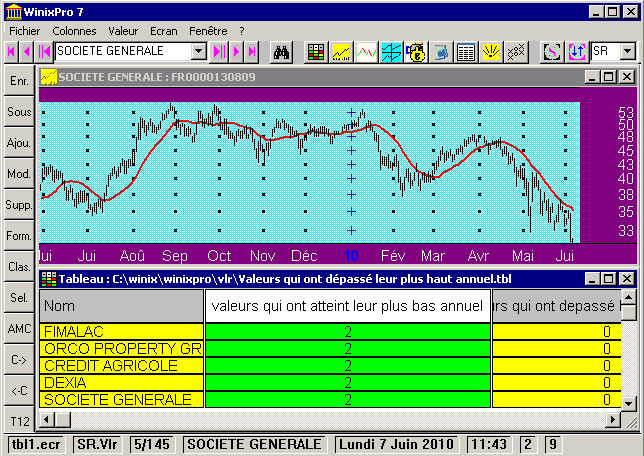Open the colored table grid toolbar icon
Viewport: 644px width, 456px height.
pyautogui.click(x=315, y=52)
